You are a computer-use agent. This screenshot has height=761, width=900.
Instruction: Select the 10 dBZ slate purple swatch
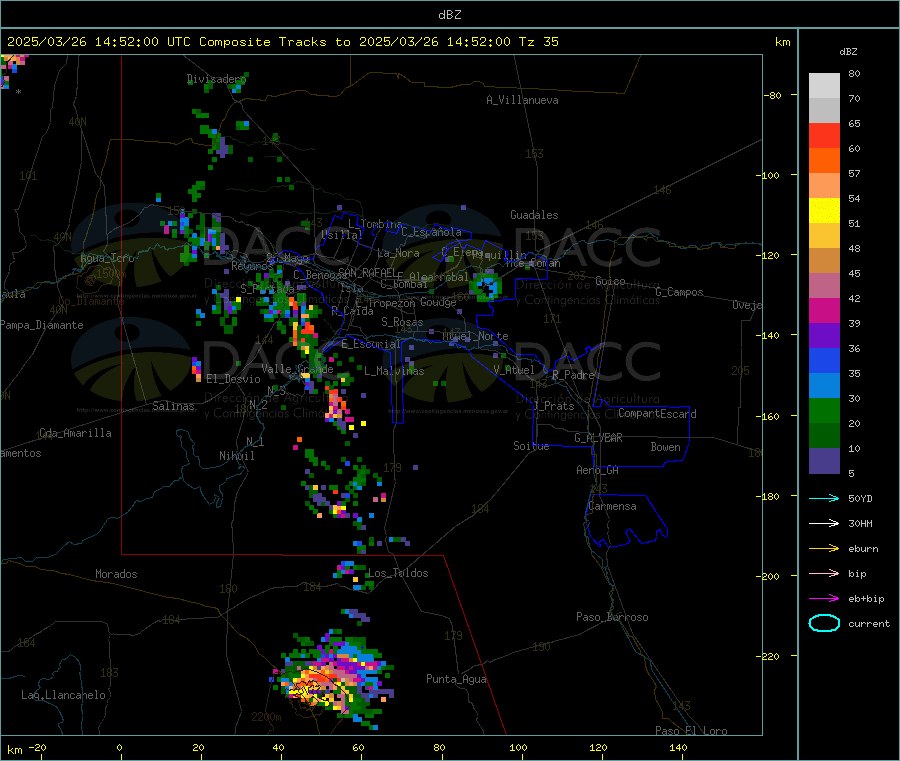(x=824, y=461)
